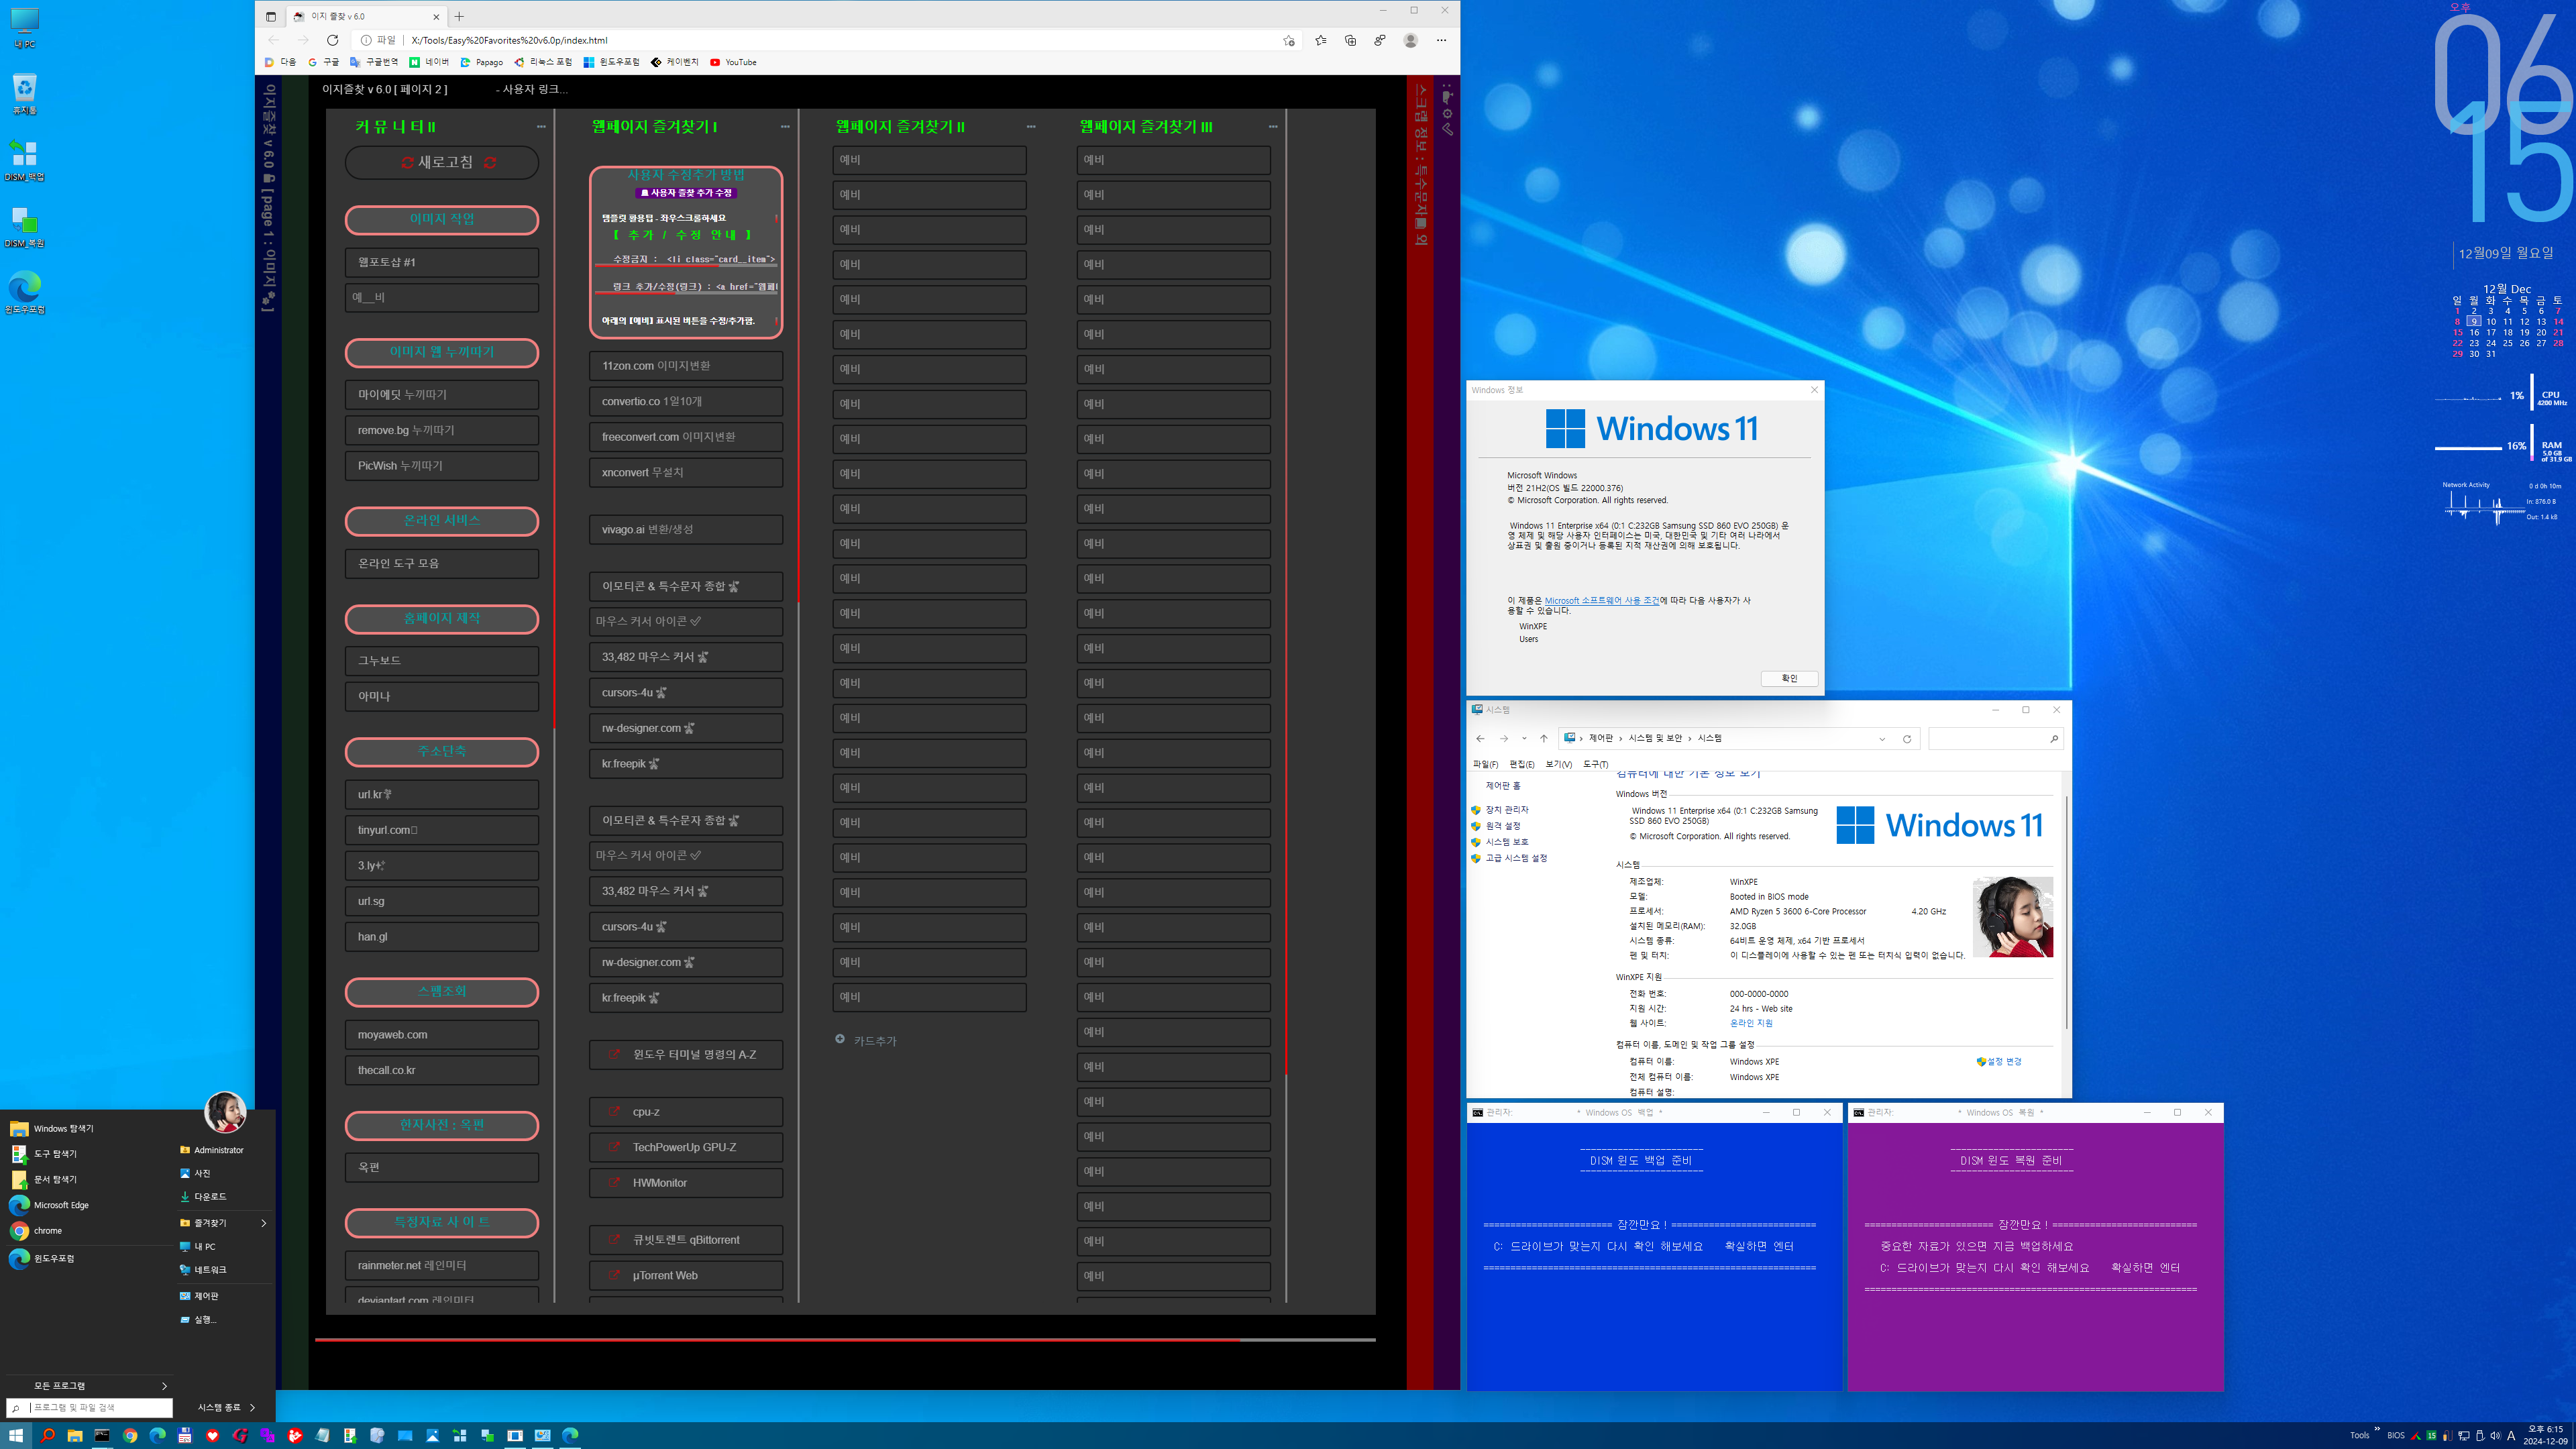The image size is (2576, 1449).
Task: Open the recent locations dropdown in 시스템 window
Action: tap(1524, 739)
